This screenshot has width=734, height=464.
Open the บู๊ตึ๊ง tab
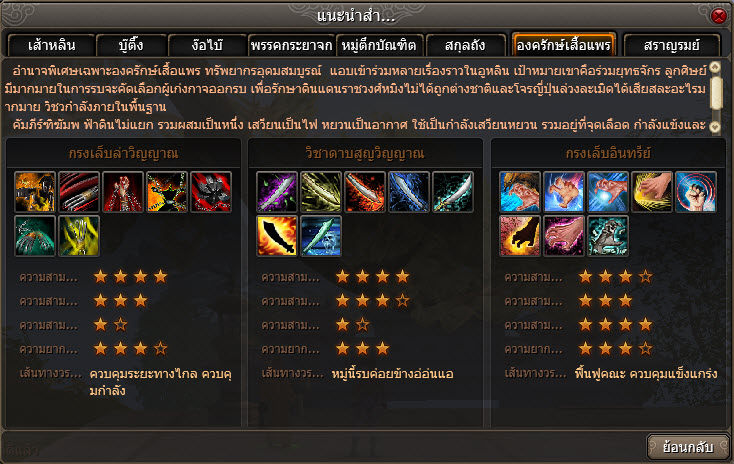pos(131,45)
